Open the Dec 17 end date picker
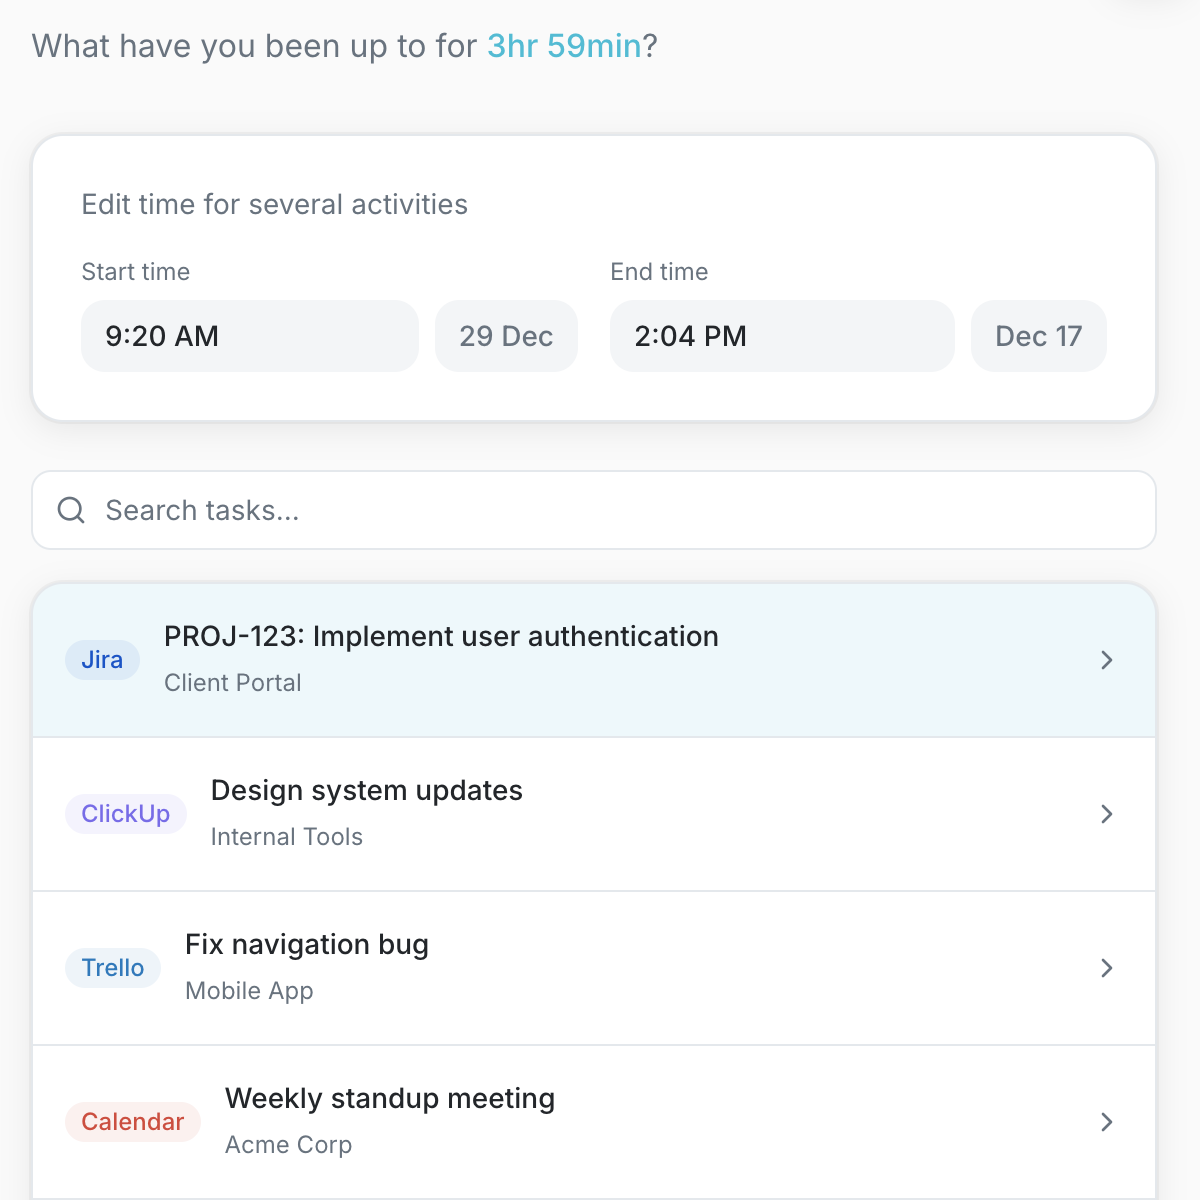This screenshot has height=1200, width=1200. click(1038, 336)
